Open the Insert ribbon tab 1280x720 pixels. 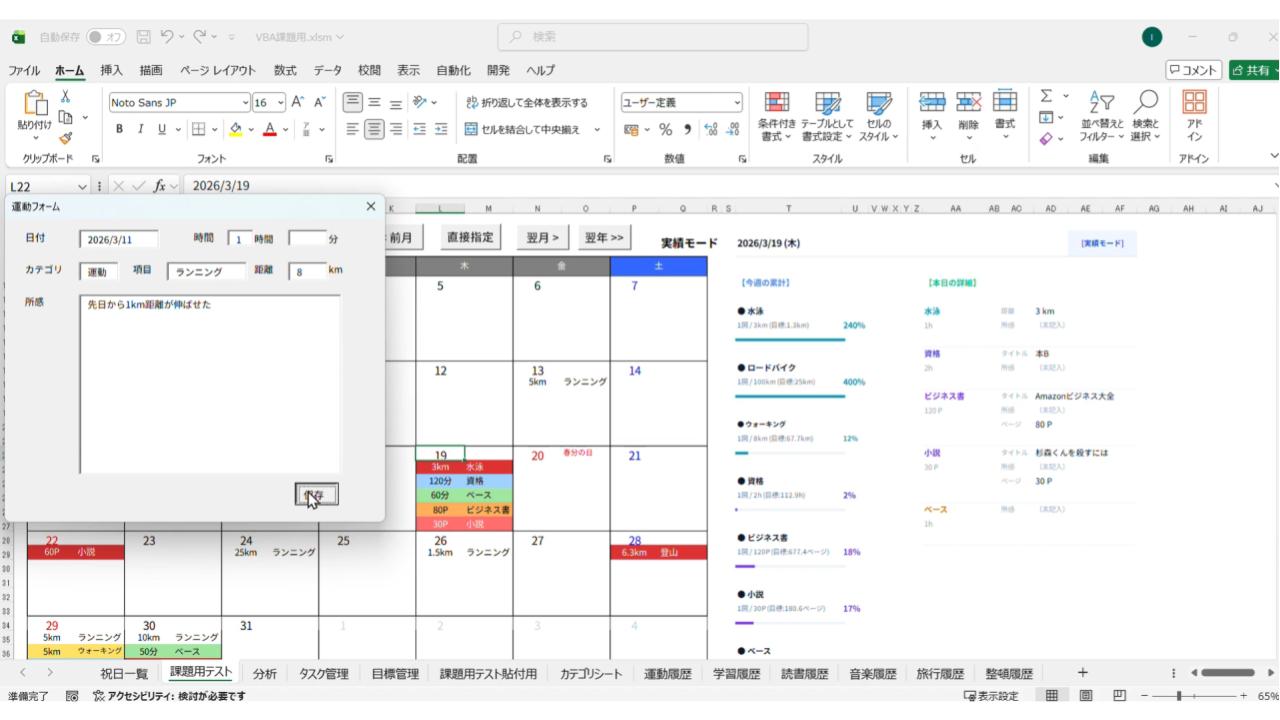(111, 70)
